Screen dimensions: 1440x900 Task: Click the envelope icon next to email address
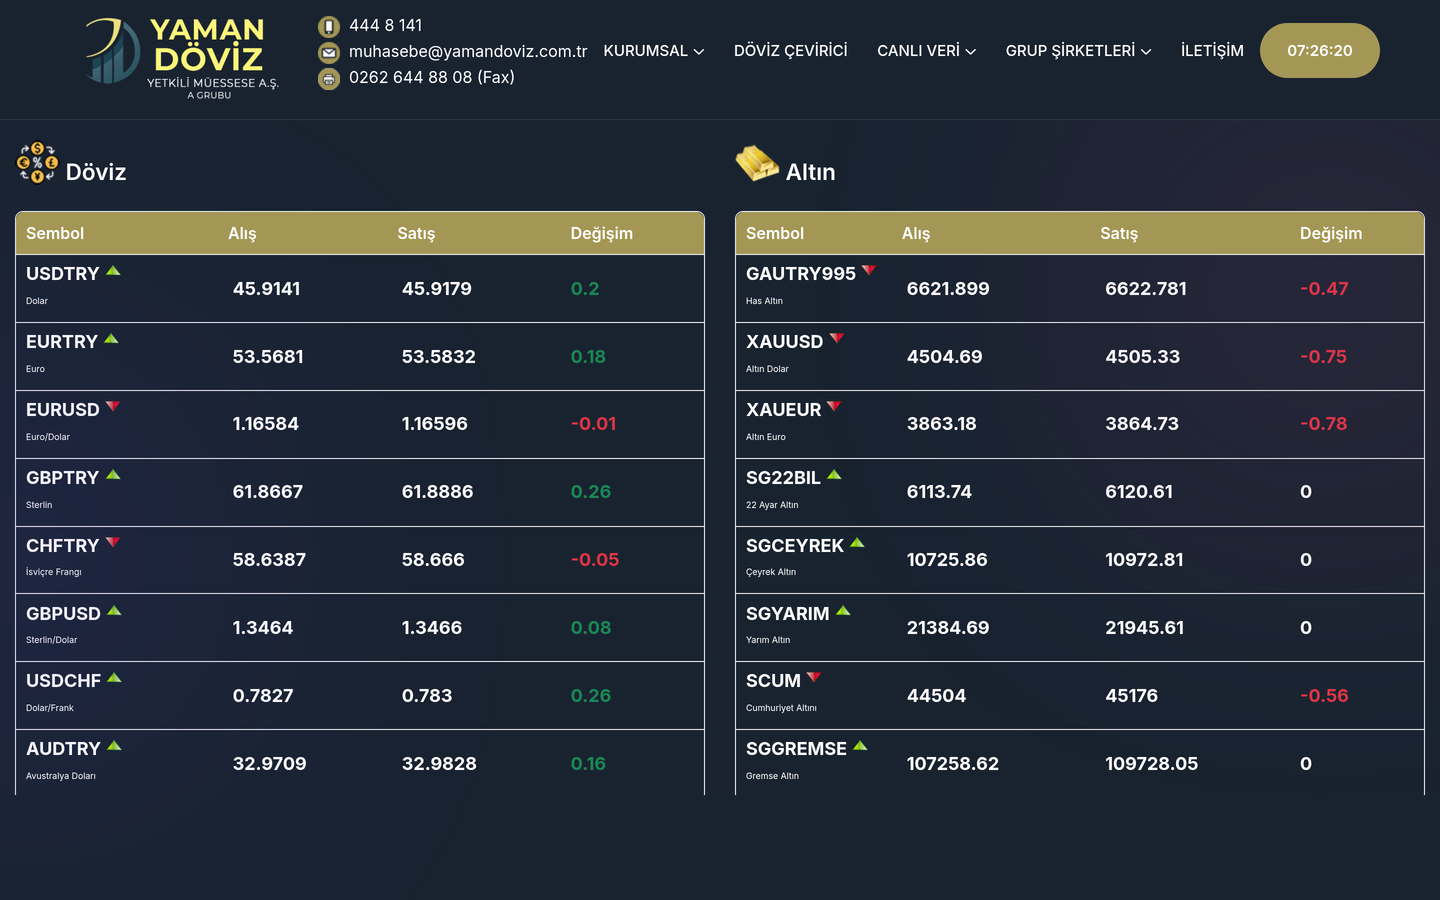pos(329,52)
